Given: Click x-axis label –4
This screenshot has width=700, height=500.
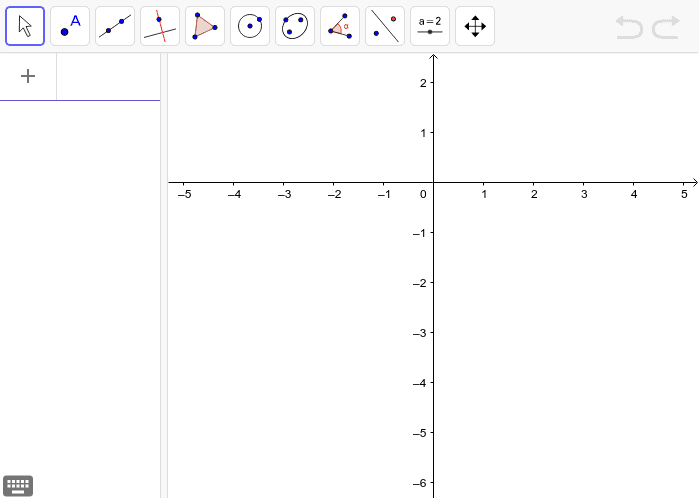Looking at the screenshot, I should click(234, 194).
